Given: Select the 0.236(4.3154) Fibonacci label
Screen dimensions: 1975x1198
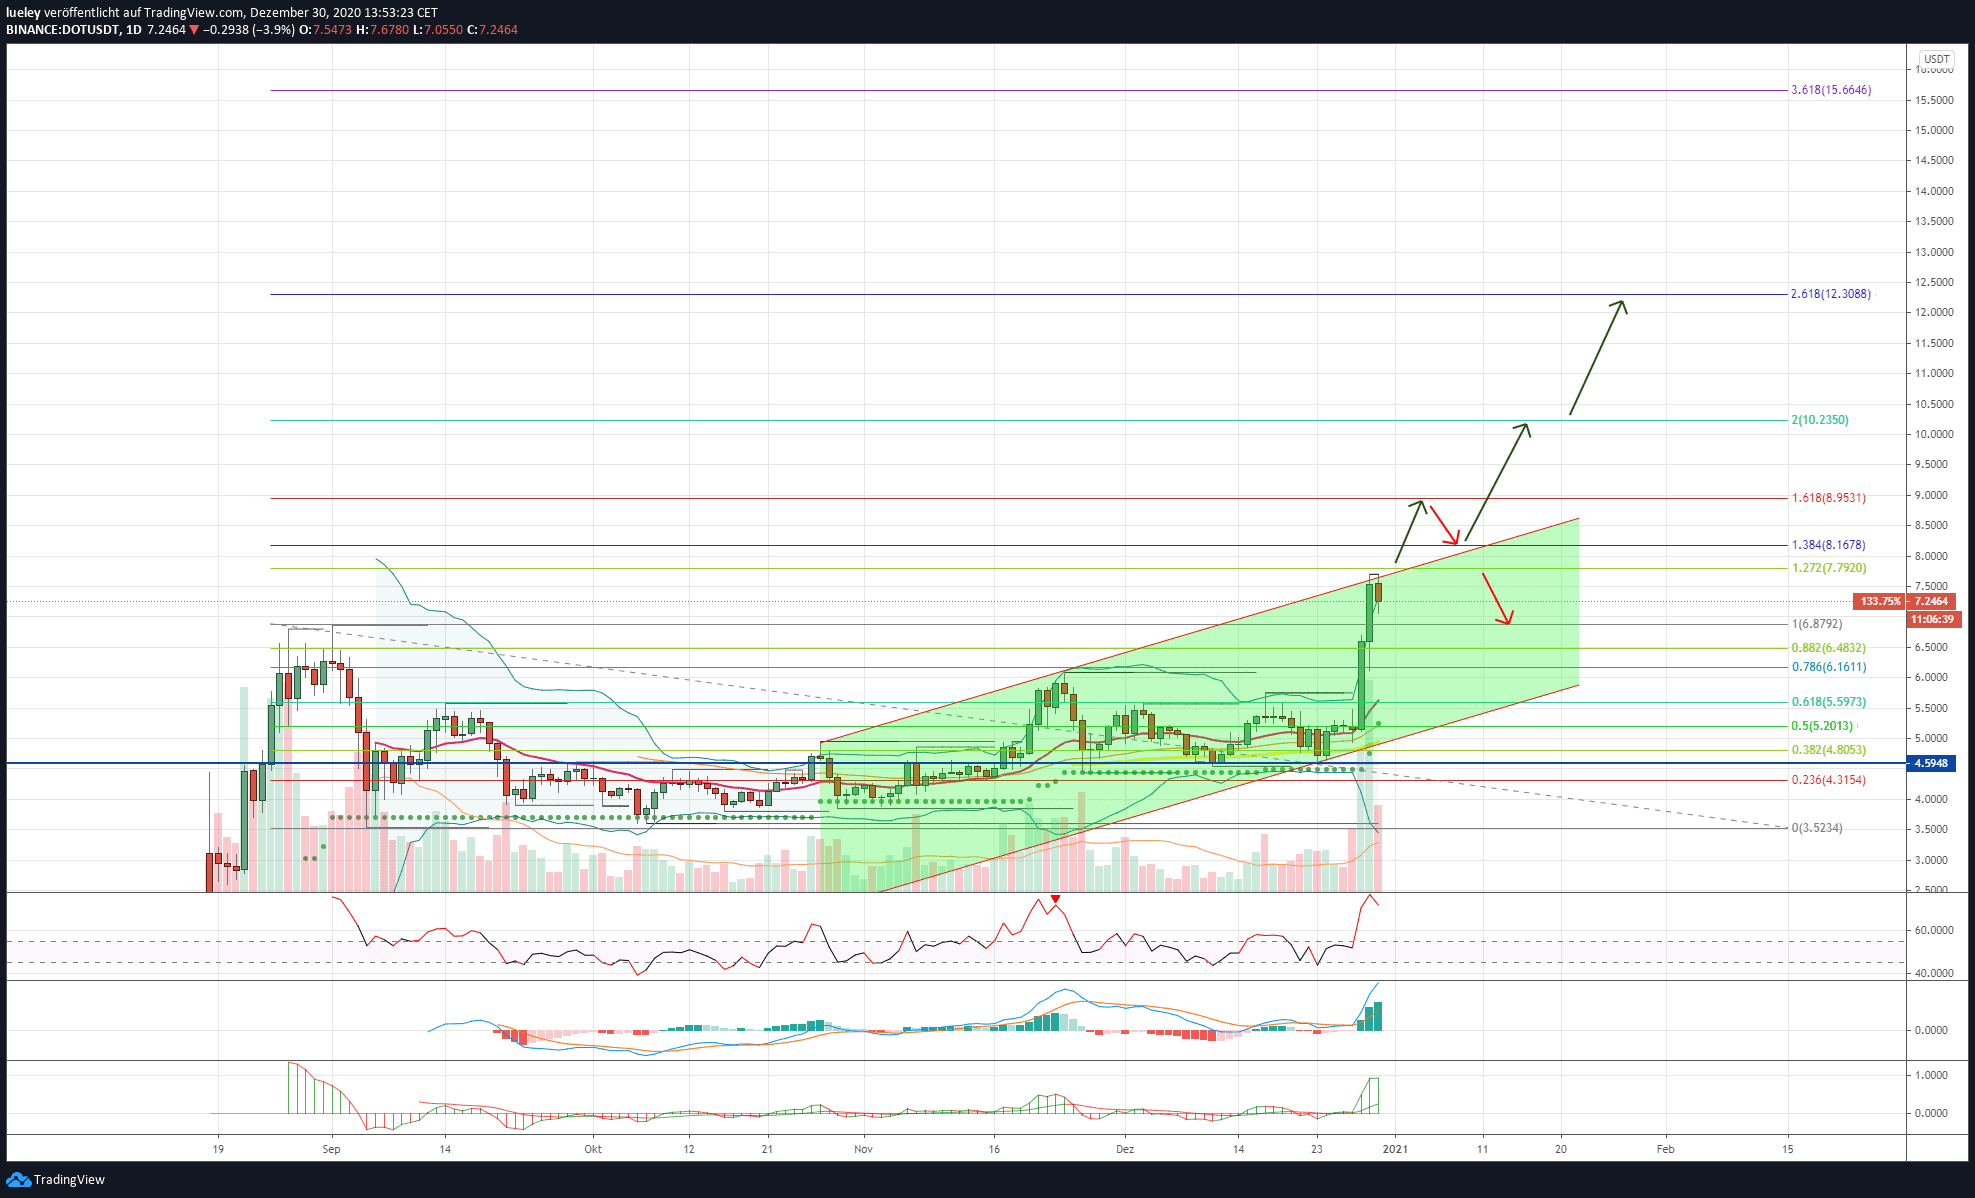Looking at the screenshot, I should (1828, 780).
